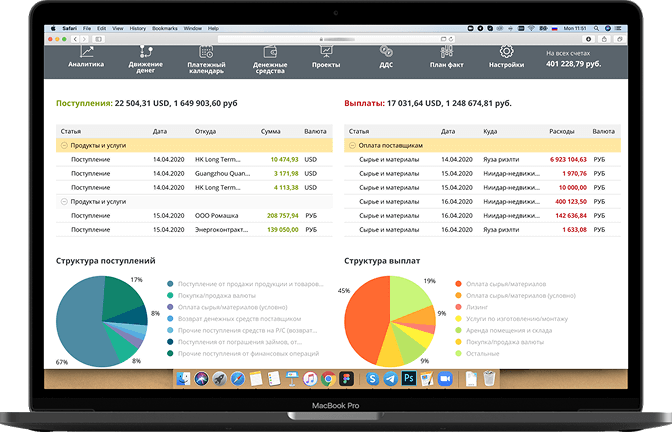Open the Проекты section icon
Viewport: 672px width, 432px height.
coord(327,52)
